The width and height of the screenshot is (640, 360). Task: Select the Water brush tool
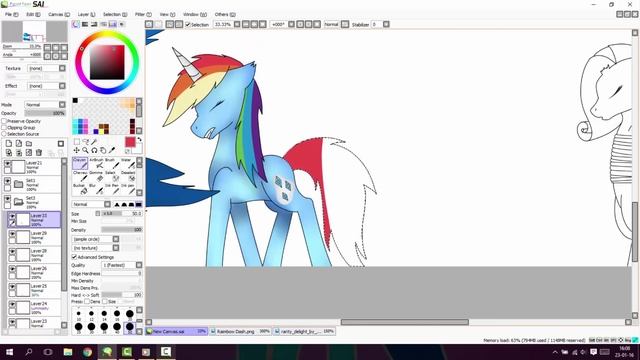point(128,163)
